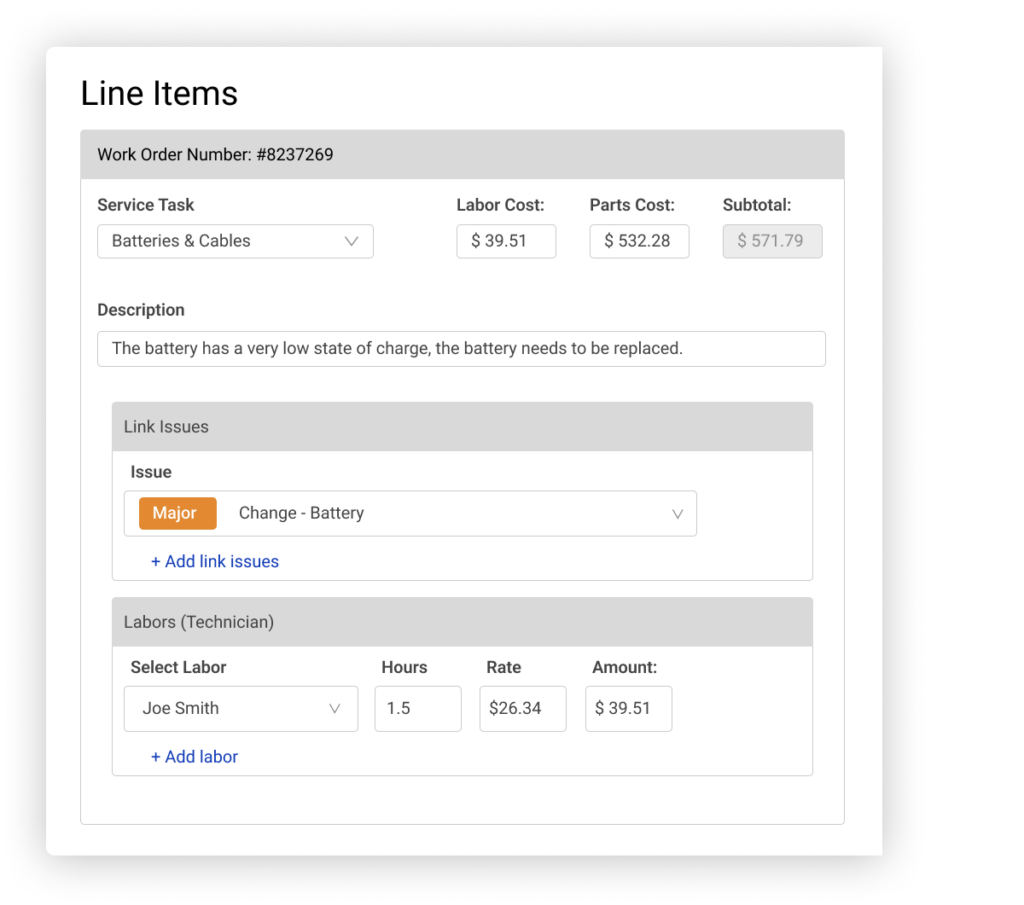Click Add labor

click(x=194, y=757)
